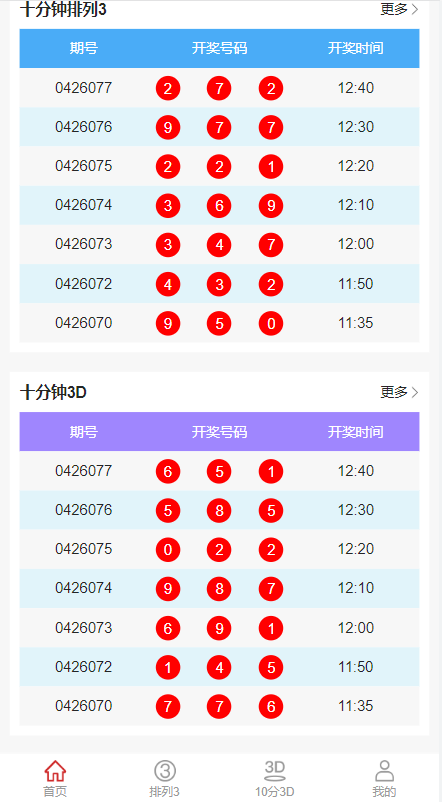Screen dimensions: 442x802
Task: Open issue 0426073 in the 3D table
Action: (83, 628)
